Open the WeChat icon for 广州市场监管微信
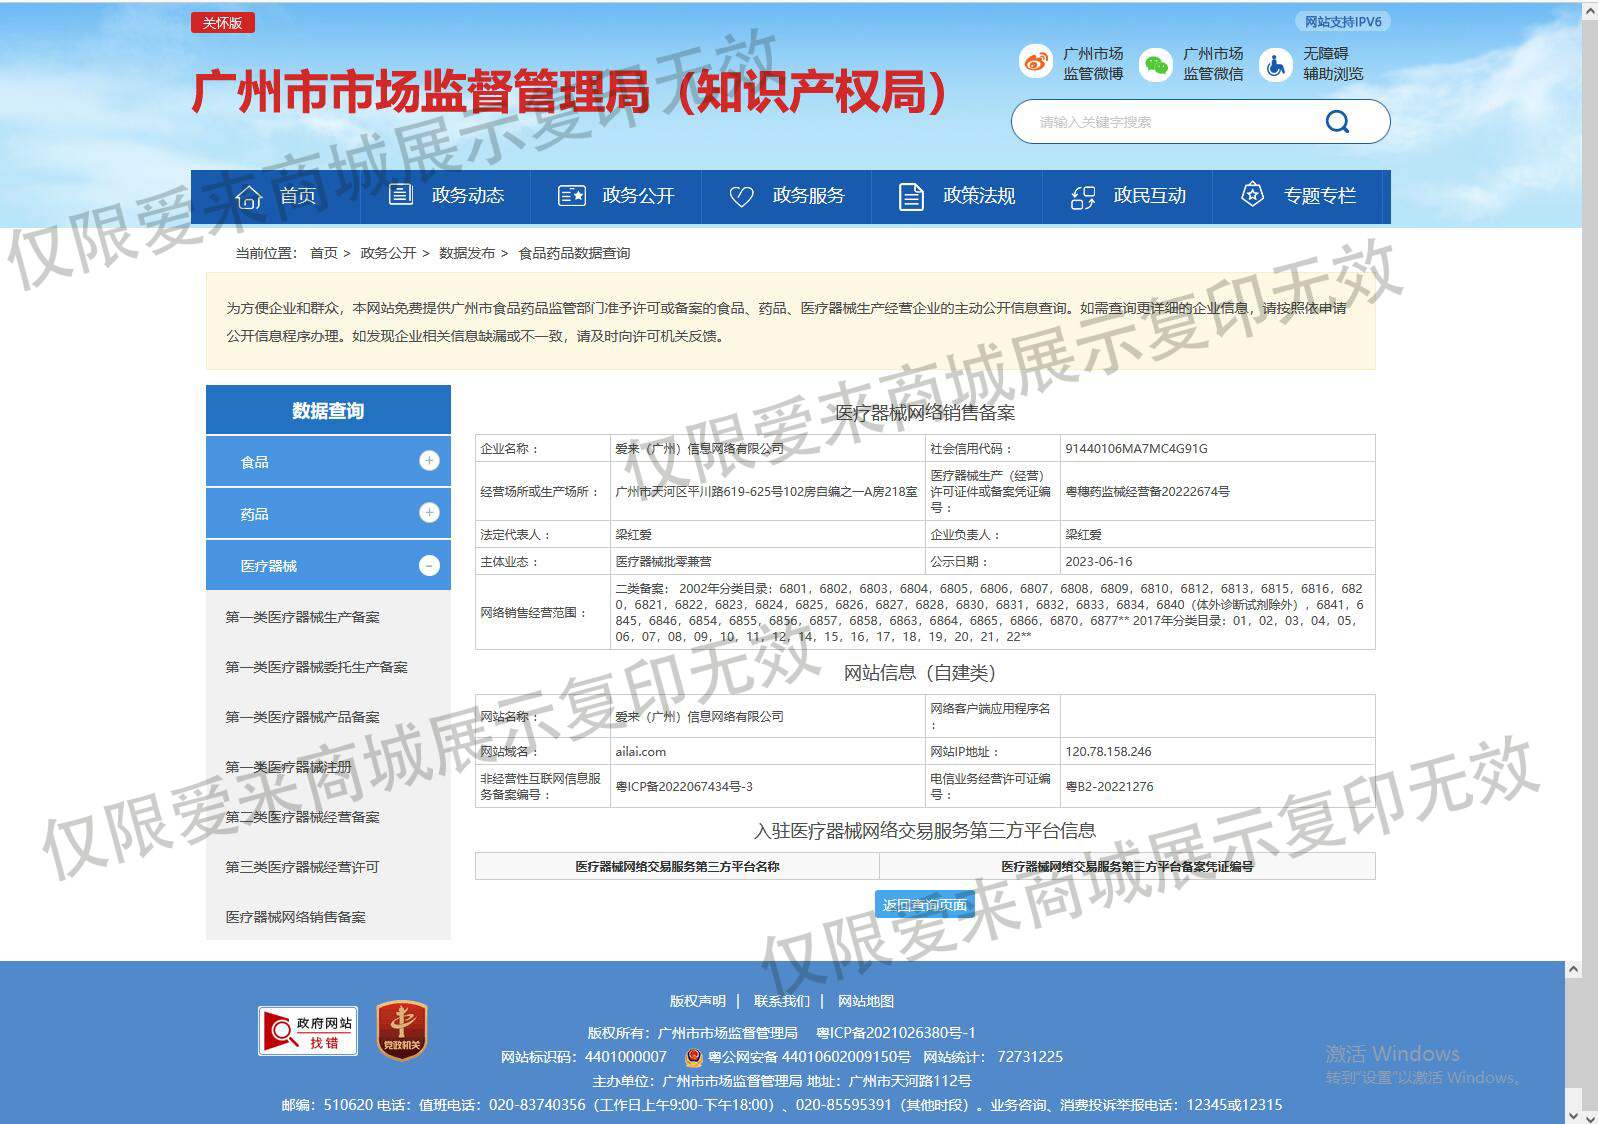 point(1156,65)
